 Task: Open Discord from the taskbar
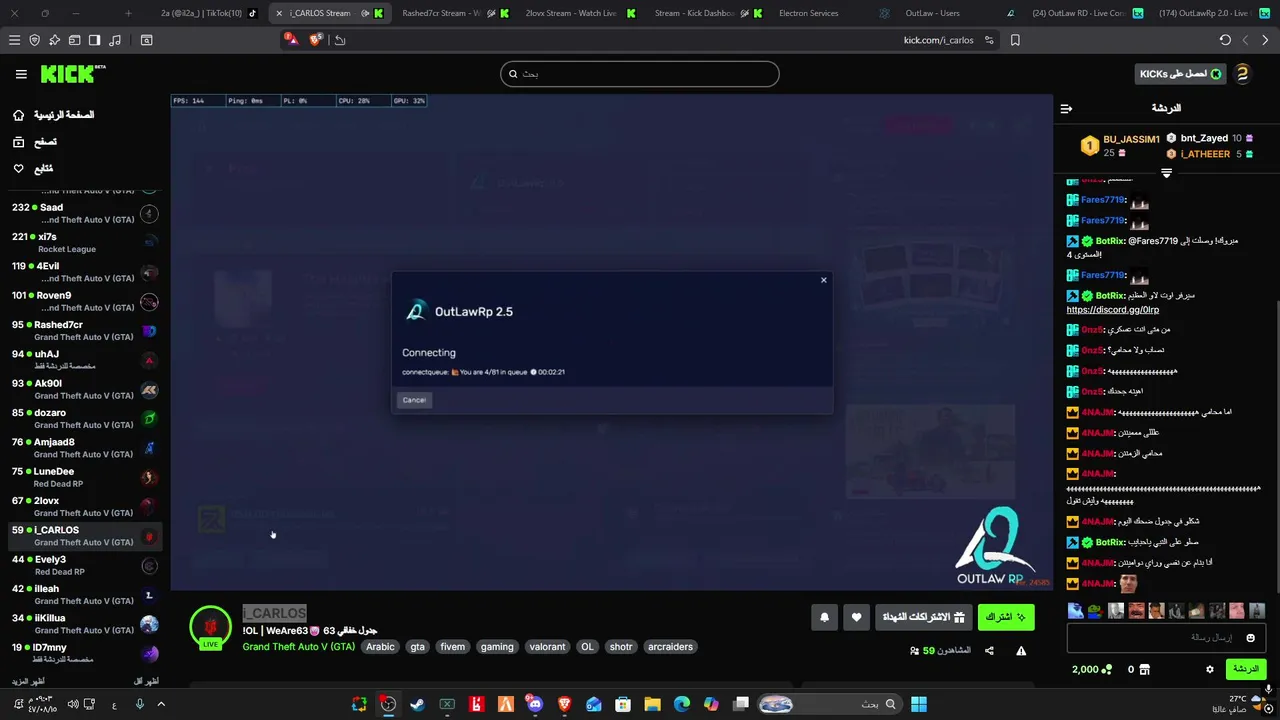tap(535, 705)
